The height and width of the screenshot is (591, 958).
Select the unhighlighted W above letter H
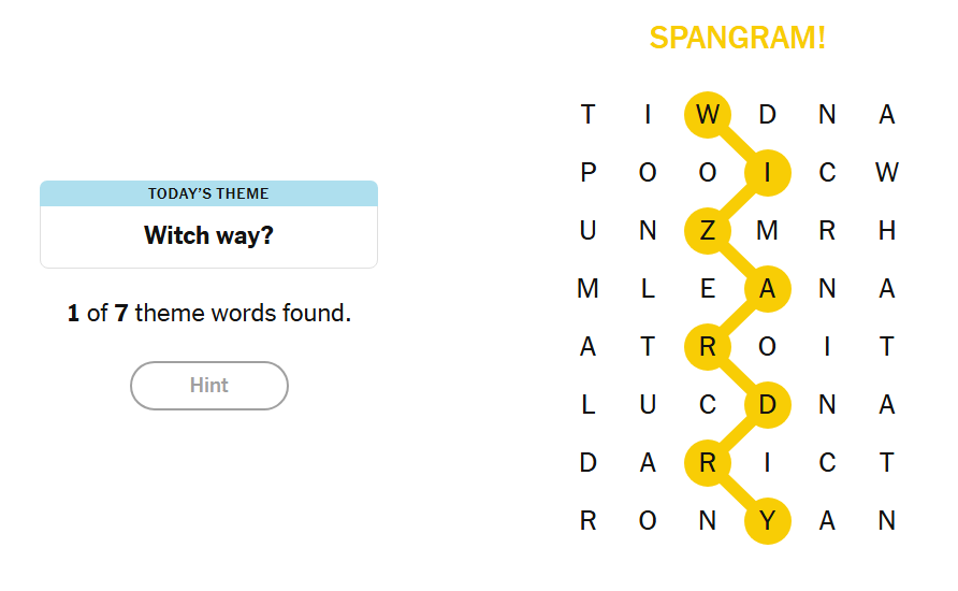click(x=886, y=173)
